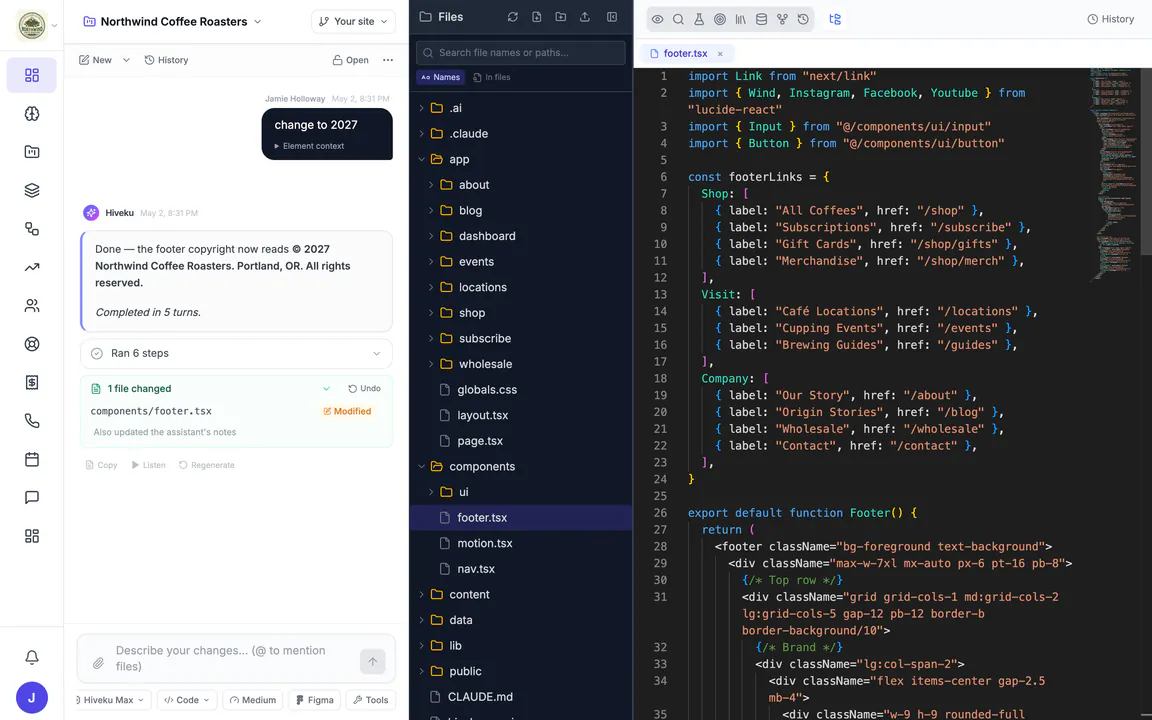Click the eye preview icon in editor toolbar
This screenshot has width=1152, height=720.
click(658, 19)
